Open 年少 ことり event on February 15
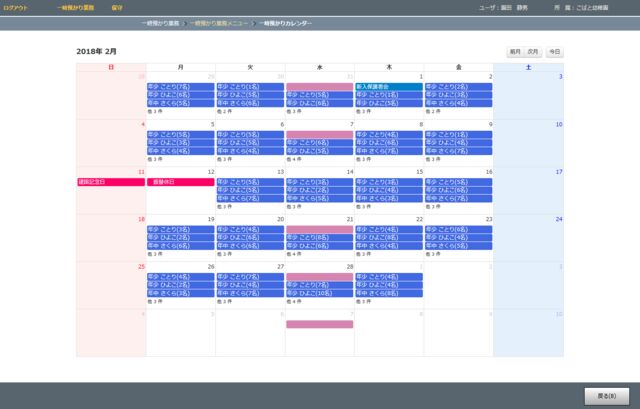This screenshot has height=409, width=640. 389,182
